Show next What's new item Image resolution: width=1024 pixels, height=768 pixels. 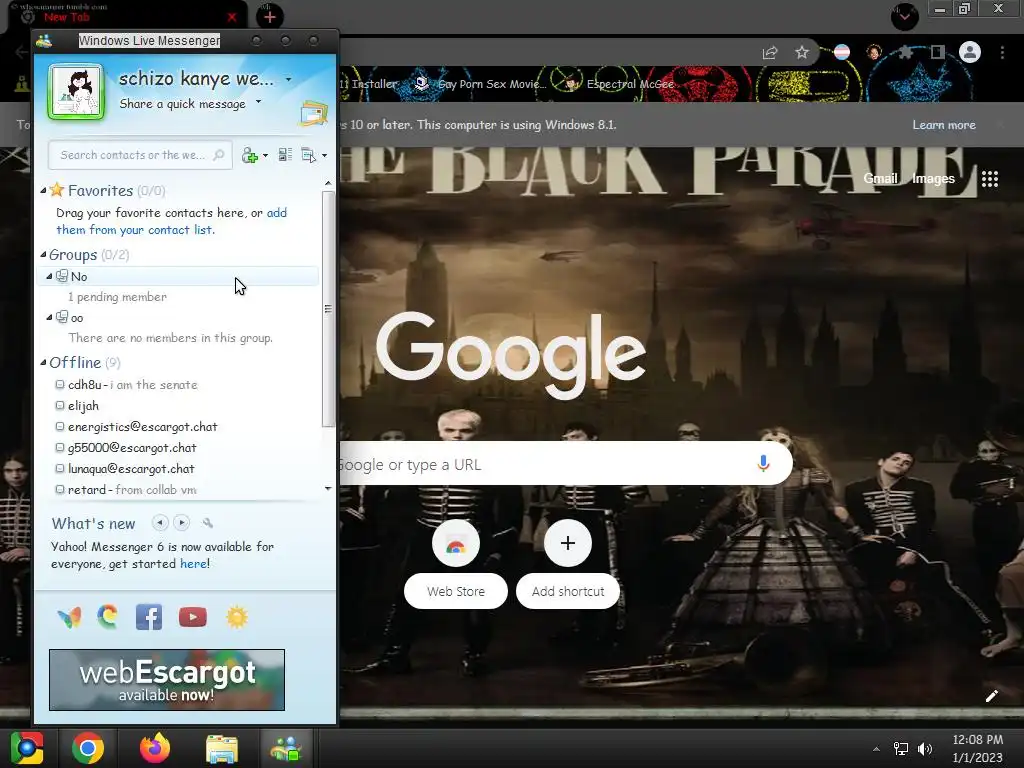click(182, 522)
